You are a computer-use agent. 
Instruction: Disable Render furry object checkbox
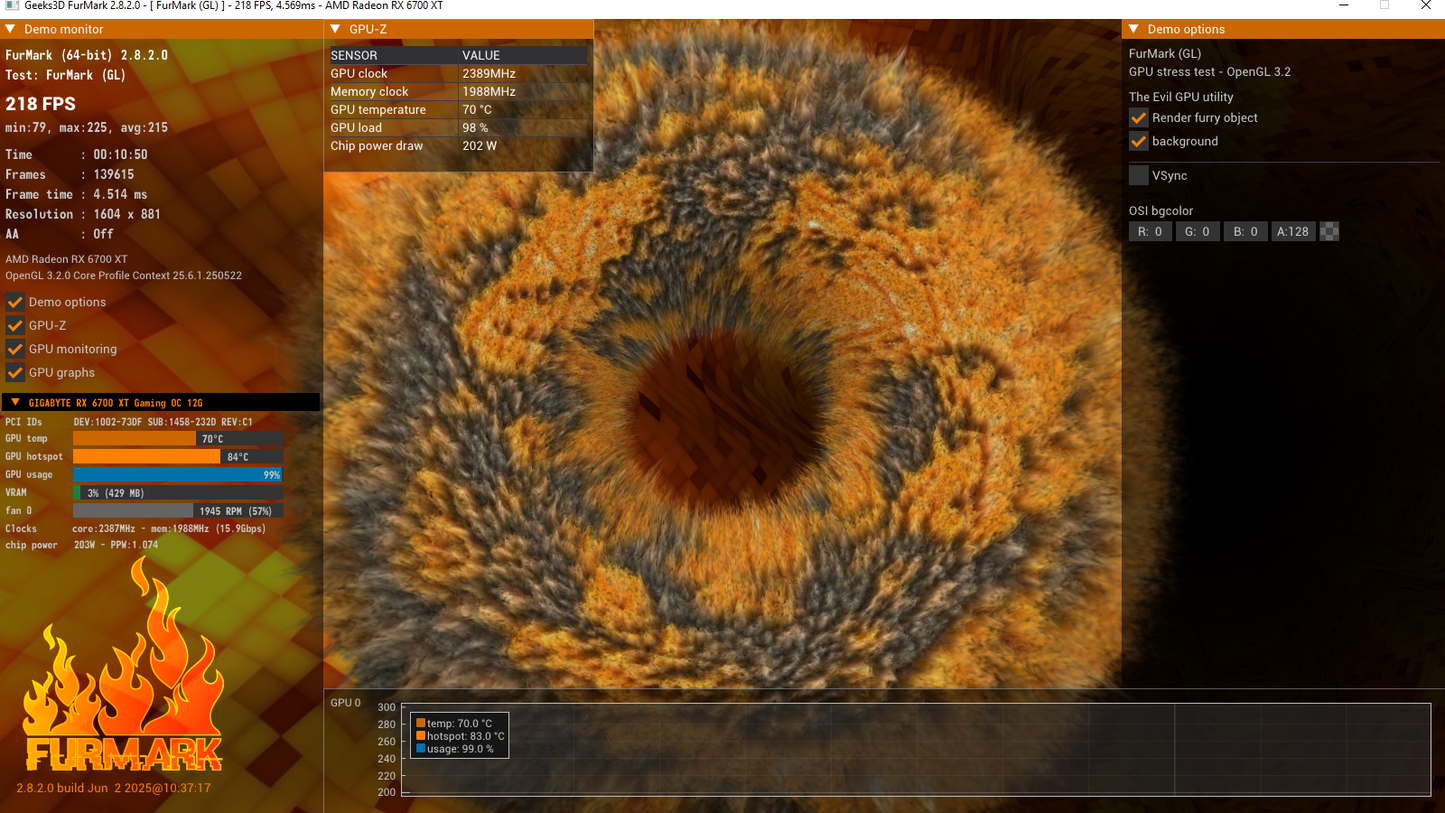pyautogui.click(x=1138, y=118)
